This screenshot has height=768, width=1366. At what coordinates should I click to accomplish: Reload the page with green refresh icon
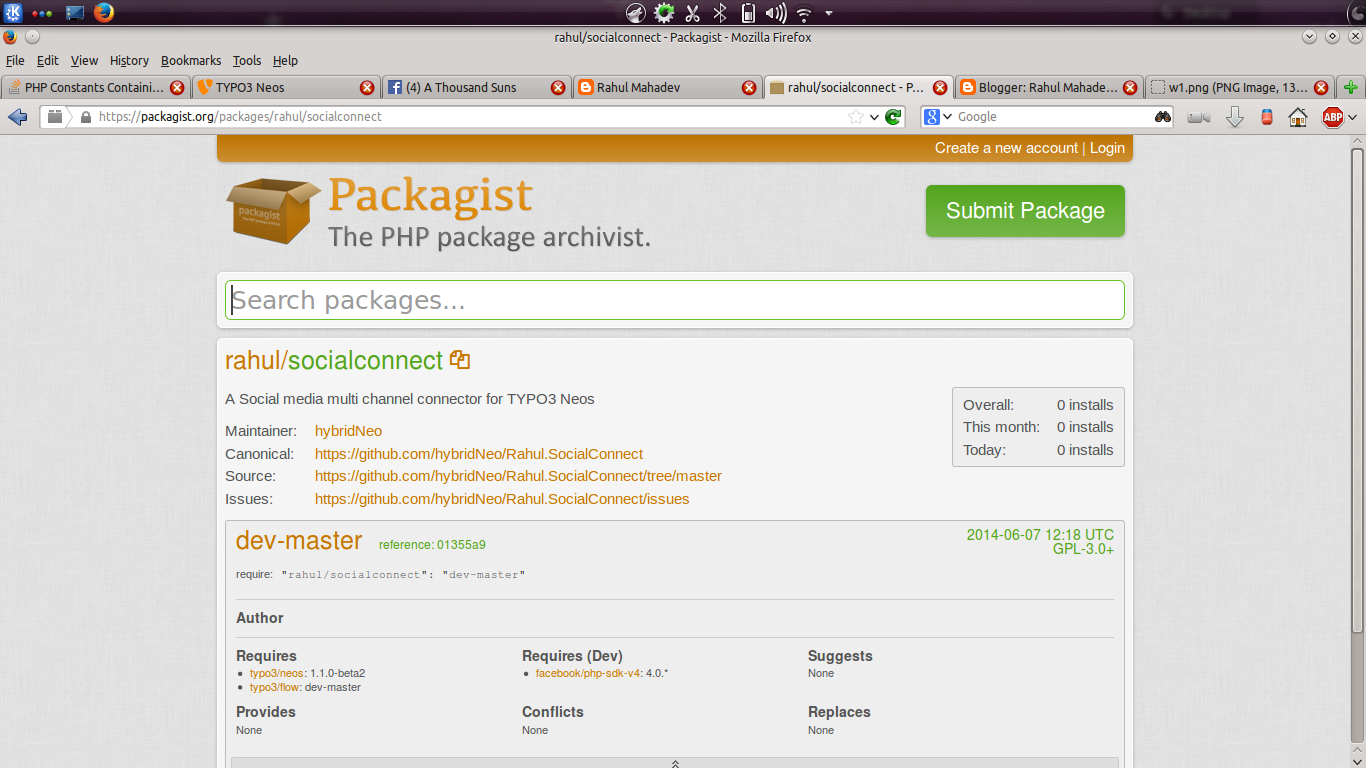[x=893, y=117]
